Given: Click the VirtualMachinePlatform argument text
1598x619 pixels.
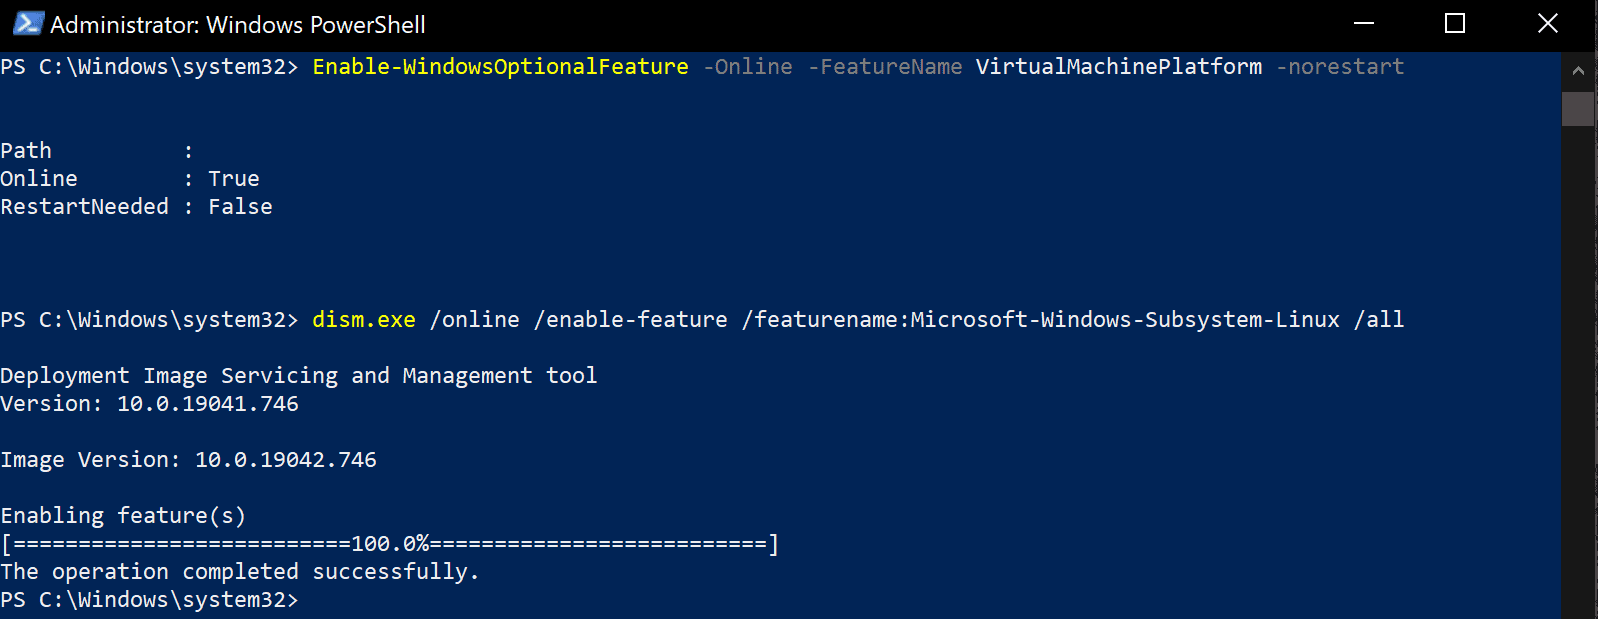Looking at the screenshot, I should (1118, 67).
